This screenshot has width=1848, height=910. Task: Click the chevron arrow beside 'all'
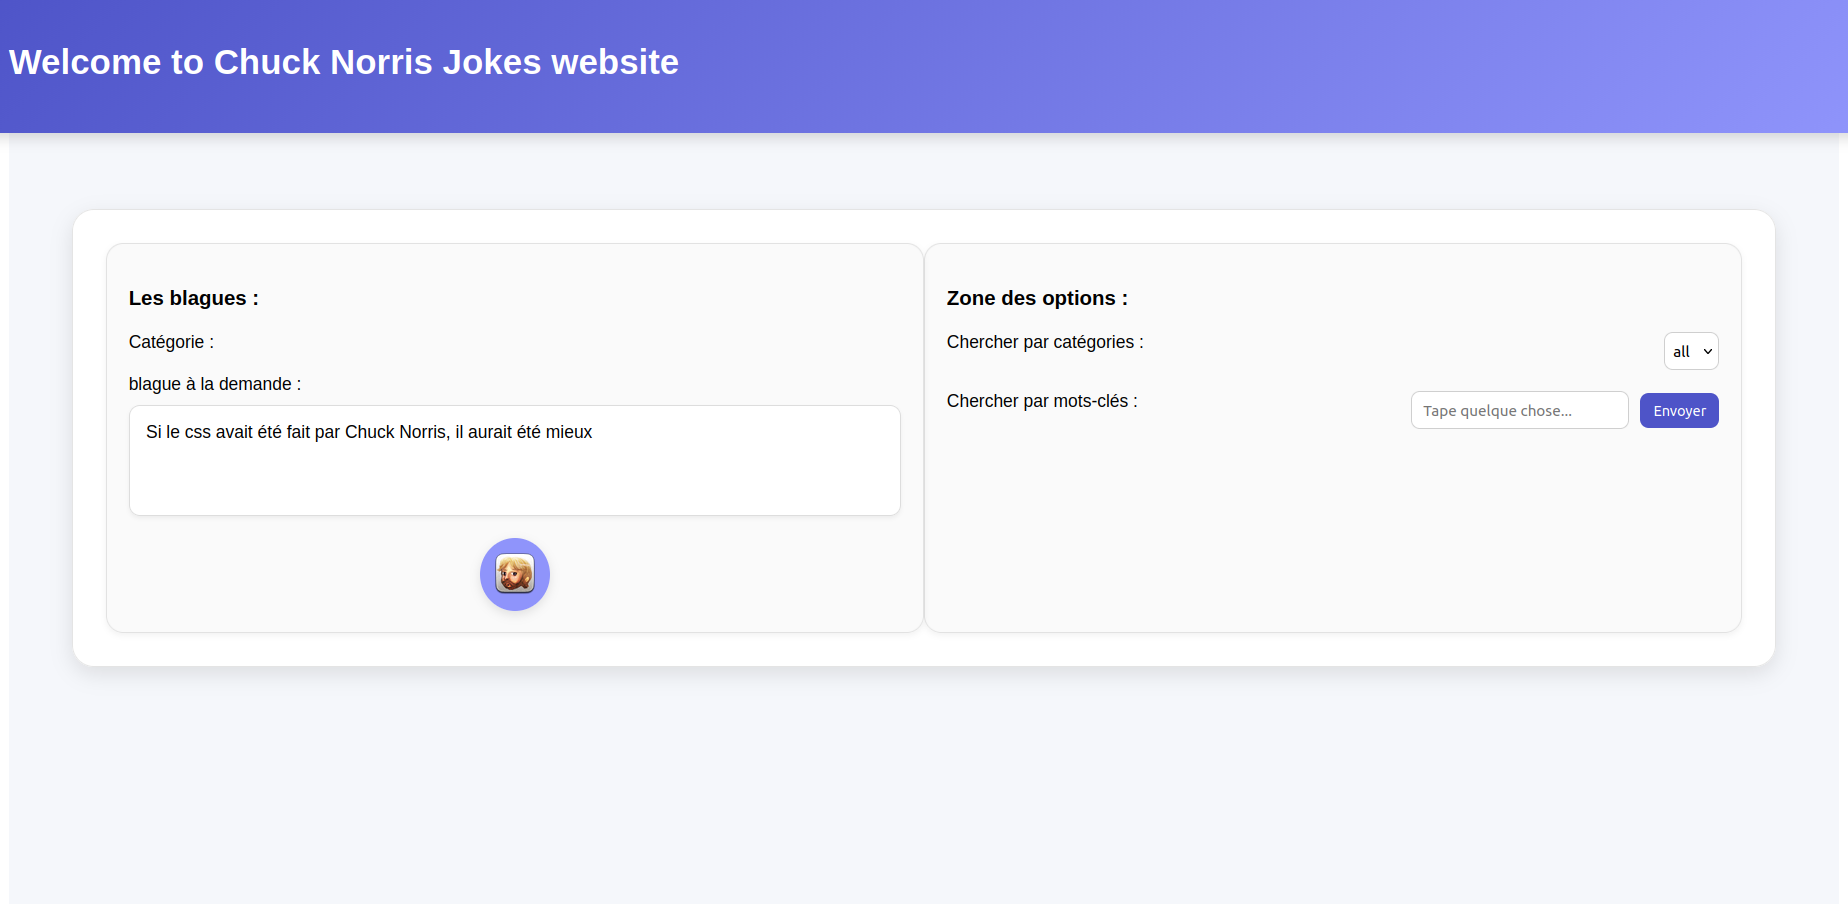click(x=1708, y=352)
